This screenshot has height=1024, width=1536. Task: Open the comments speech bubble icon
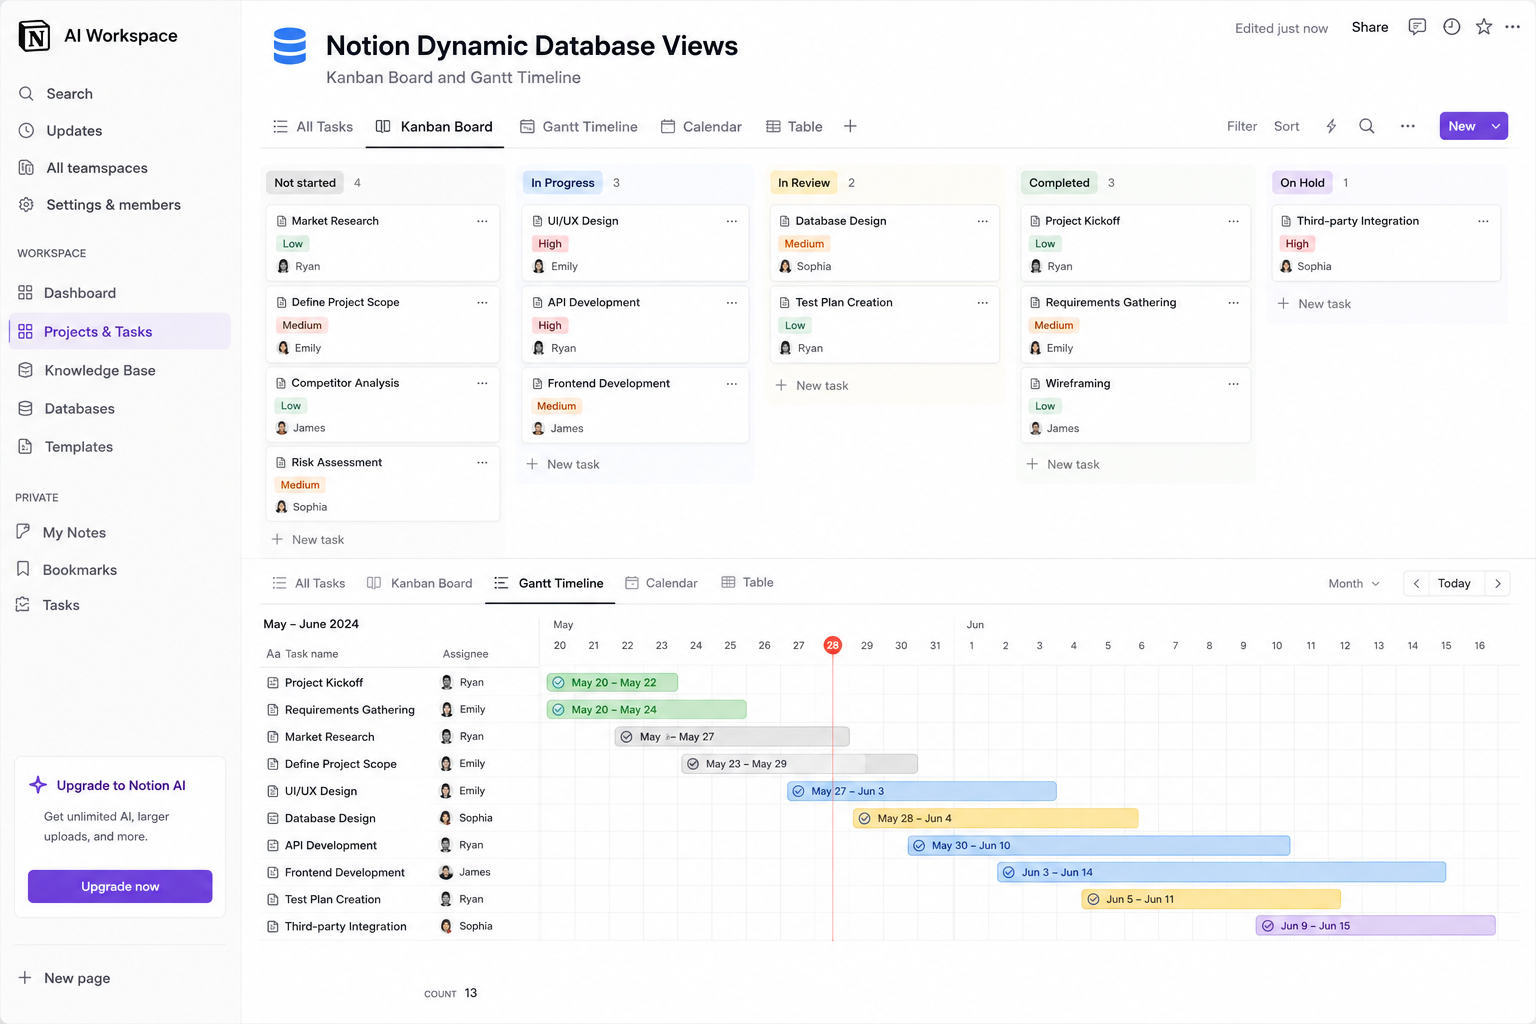(x=1417, y=27)
